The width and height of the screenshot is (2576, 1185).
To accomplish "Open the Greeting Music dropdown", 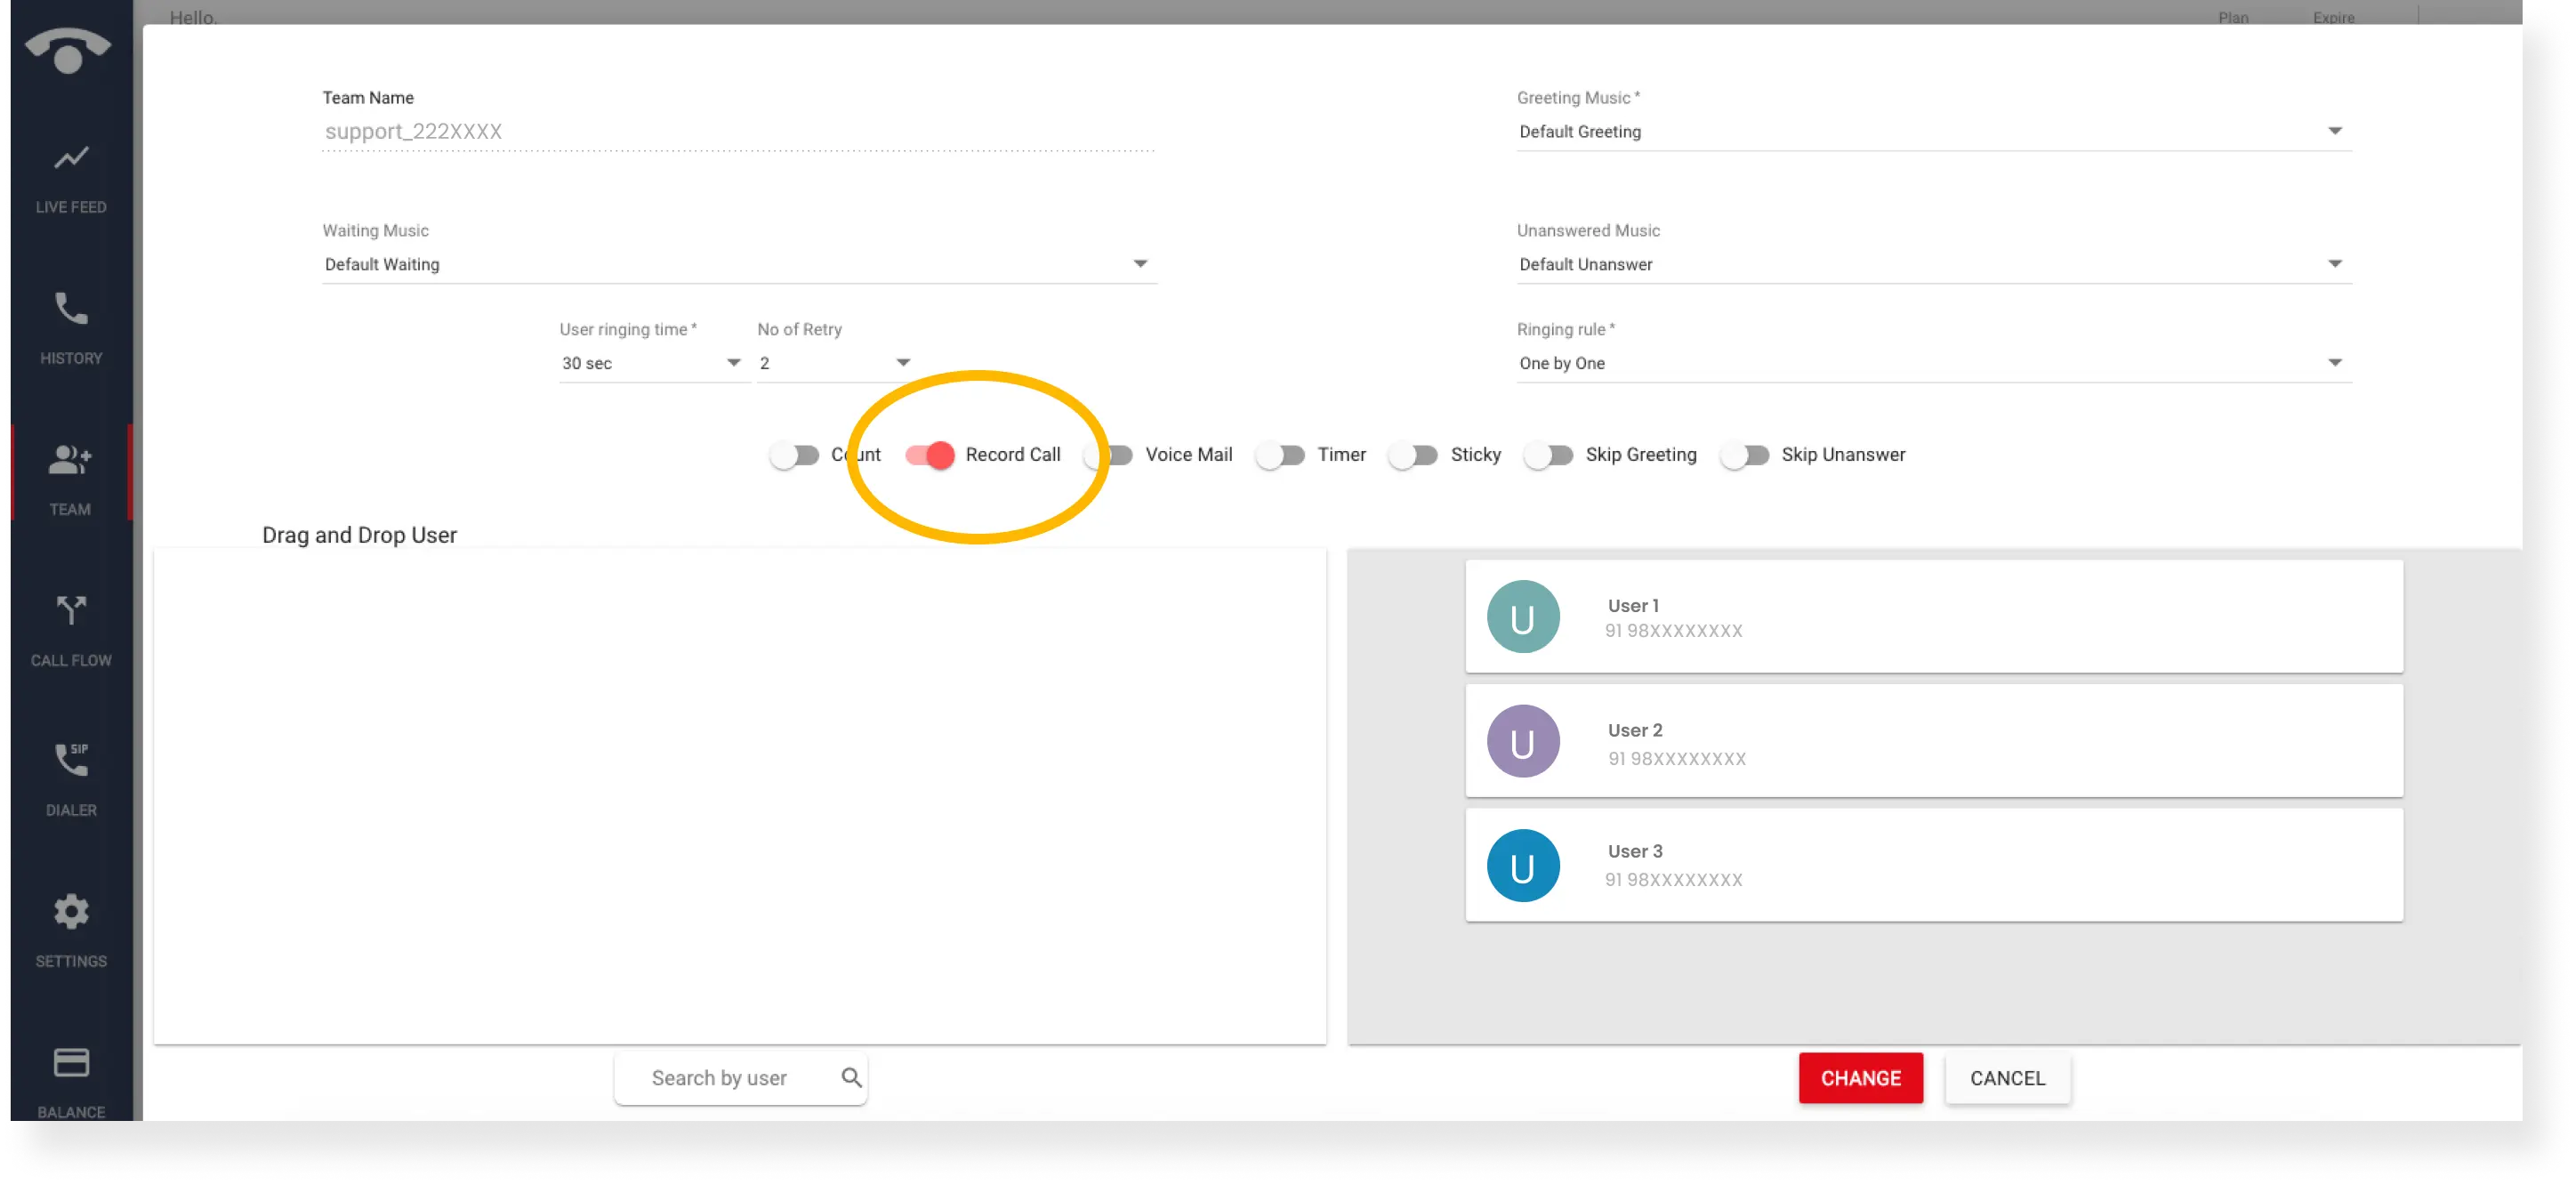I will (2334, 130).
